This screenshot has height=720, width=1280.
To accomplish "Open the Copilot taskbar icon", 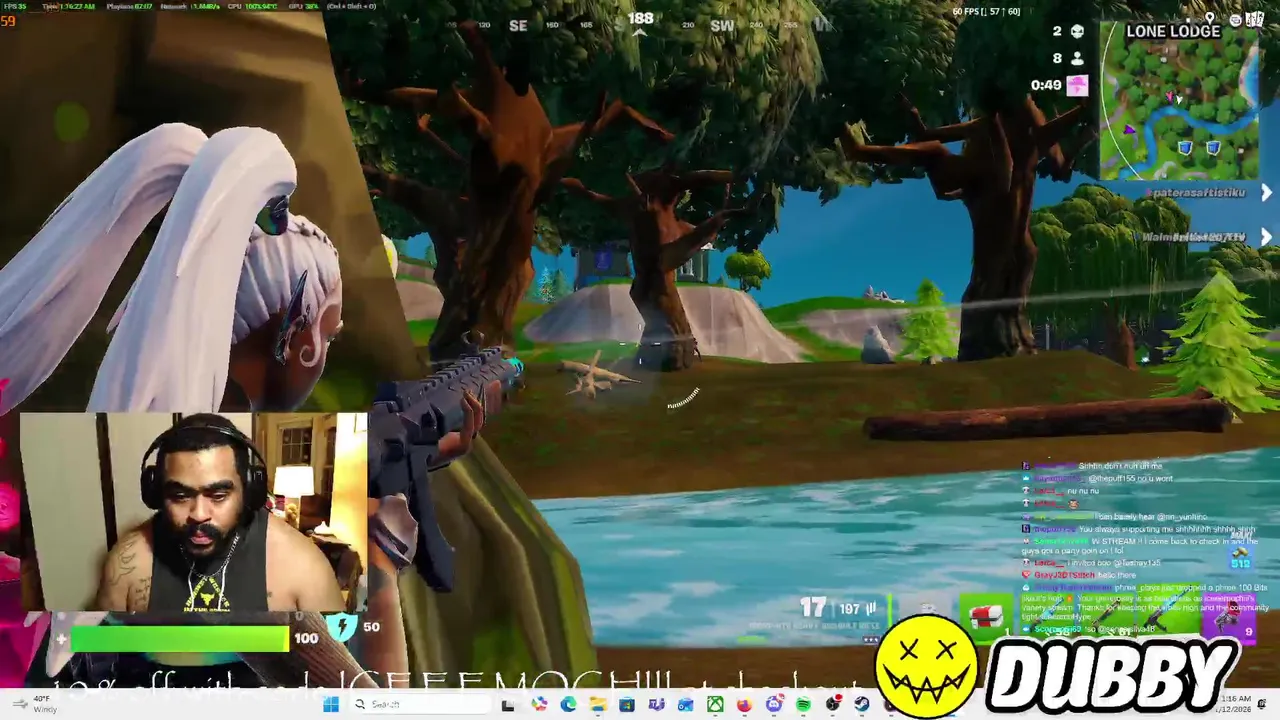I will pos(540,705).
